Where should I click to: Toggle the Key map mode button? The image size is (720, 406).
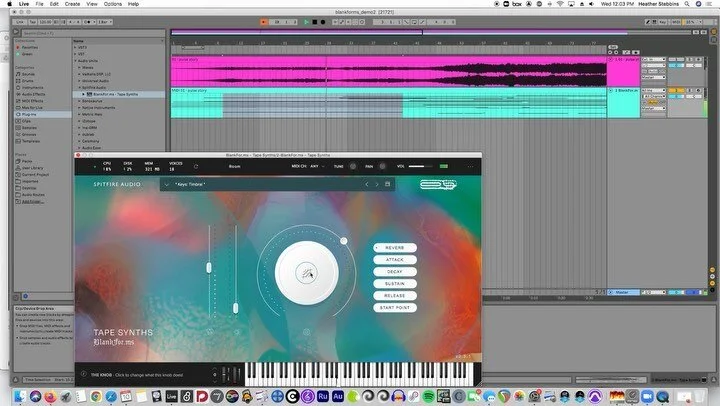click(663, 22)
